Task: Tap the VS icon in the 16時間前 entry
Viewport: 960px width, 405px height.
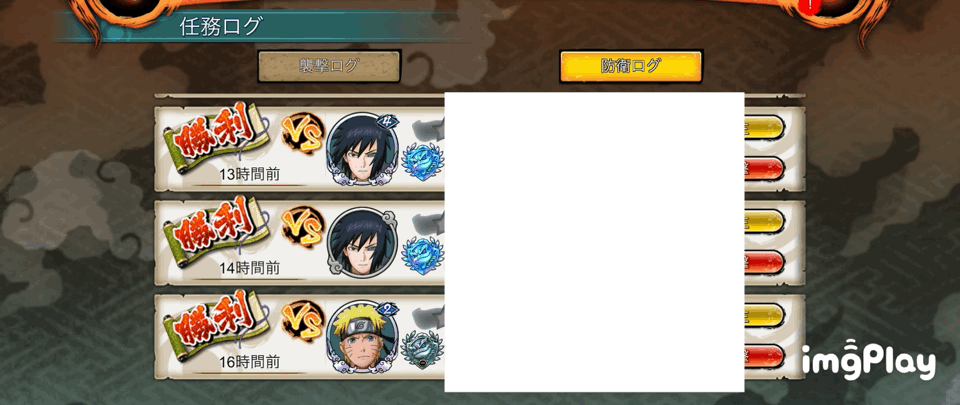Action: pyautogui.click(x=303, y=322)
